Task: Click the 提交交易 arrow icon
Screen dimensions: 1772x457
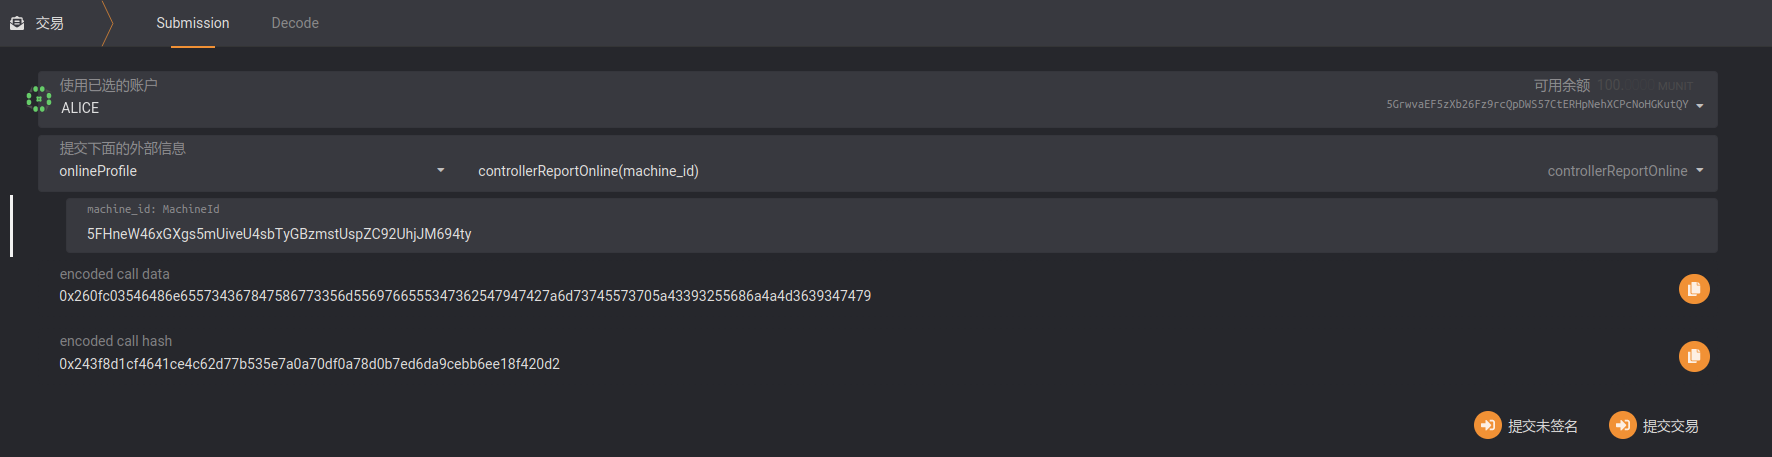Action: 1623,425
